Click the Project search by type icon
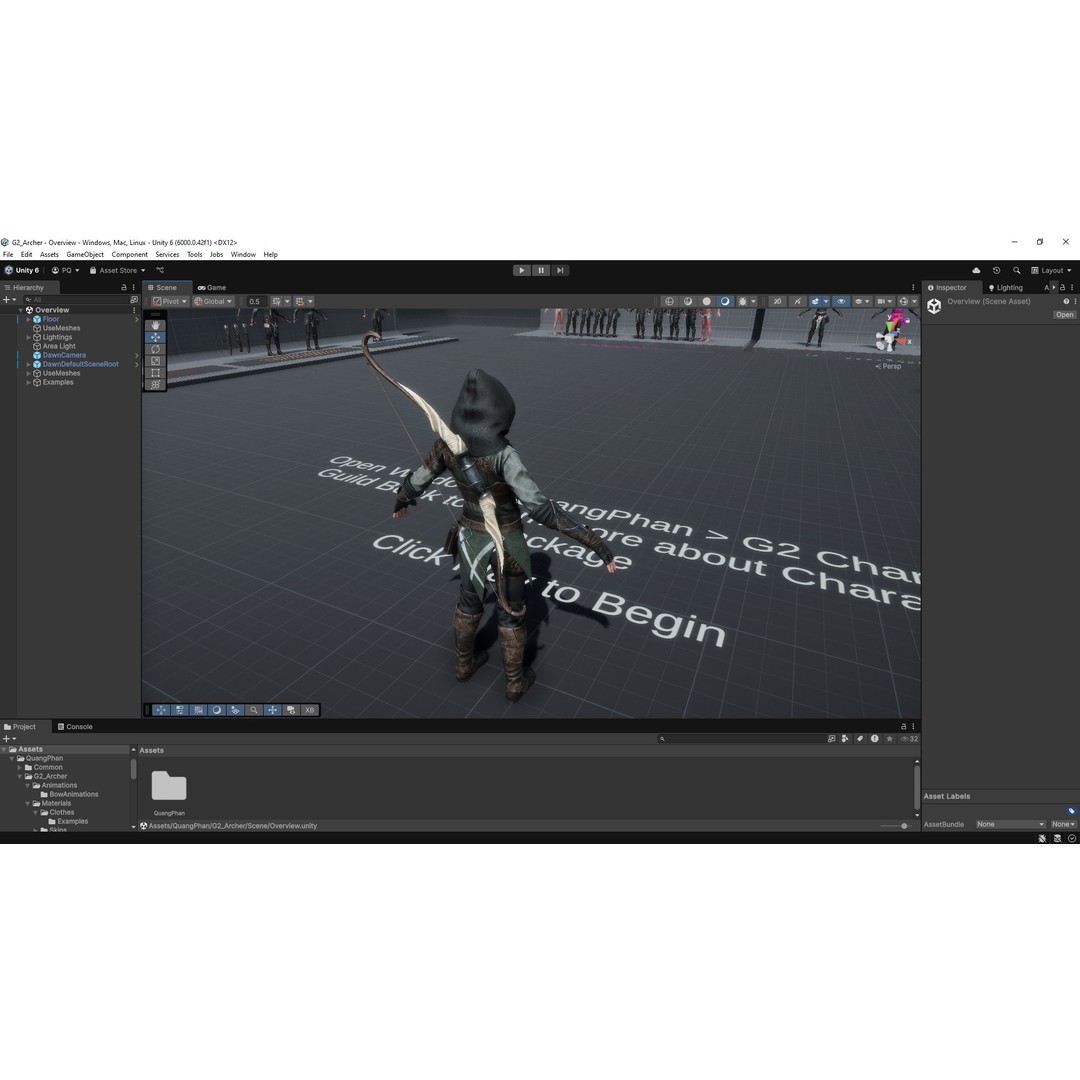This screenshot has width=1080, height=1080. [845, 738]
